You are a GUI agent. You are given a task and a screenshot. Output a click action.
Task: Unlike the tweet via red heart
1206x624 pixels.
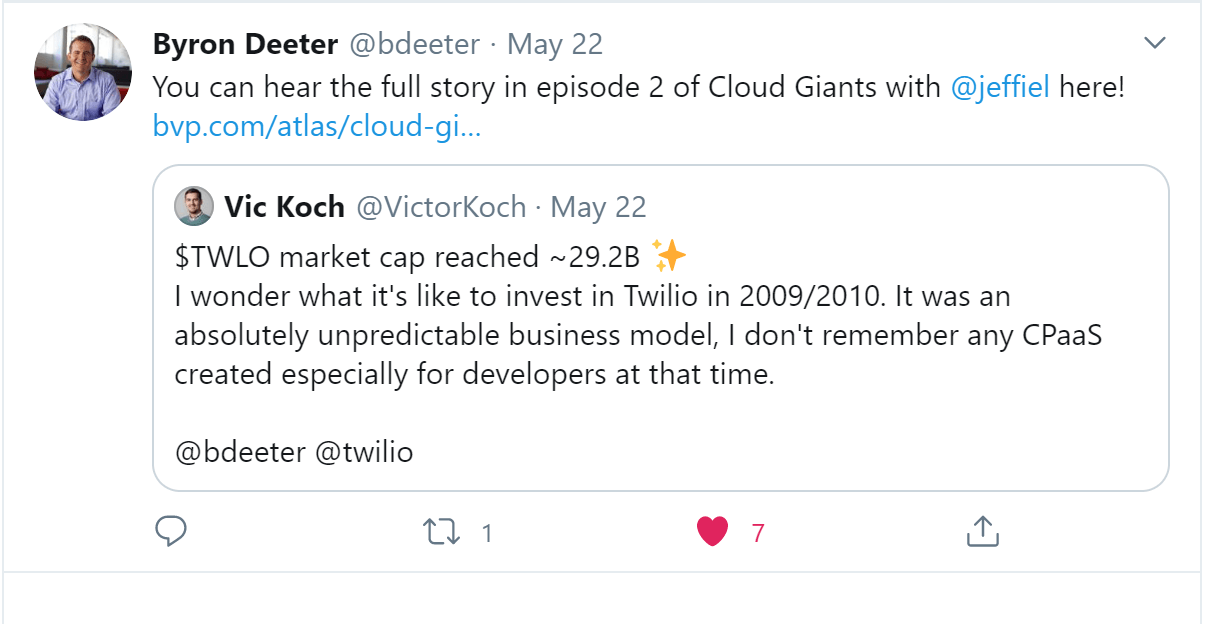[712, 533]
